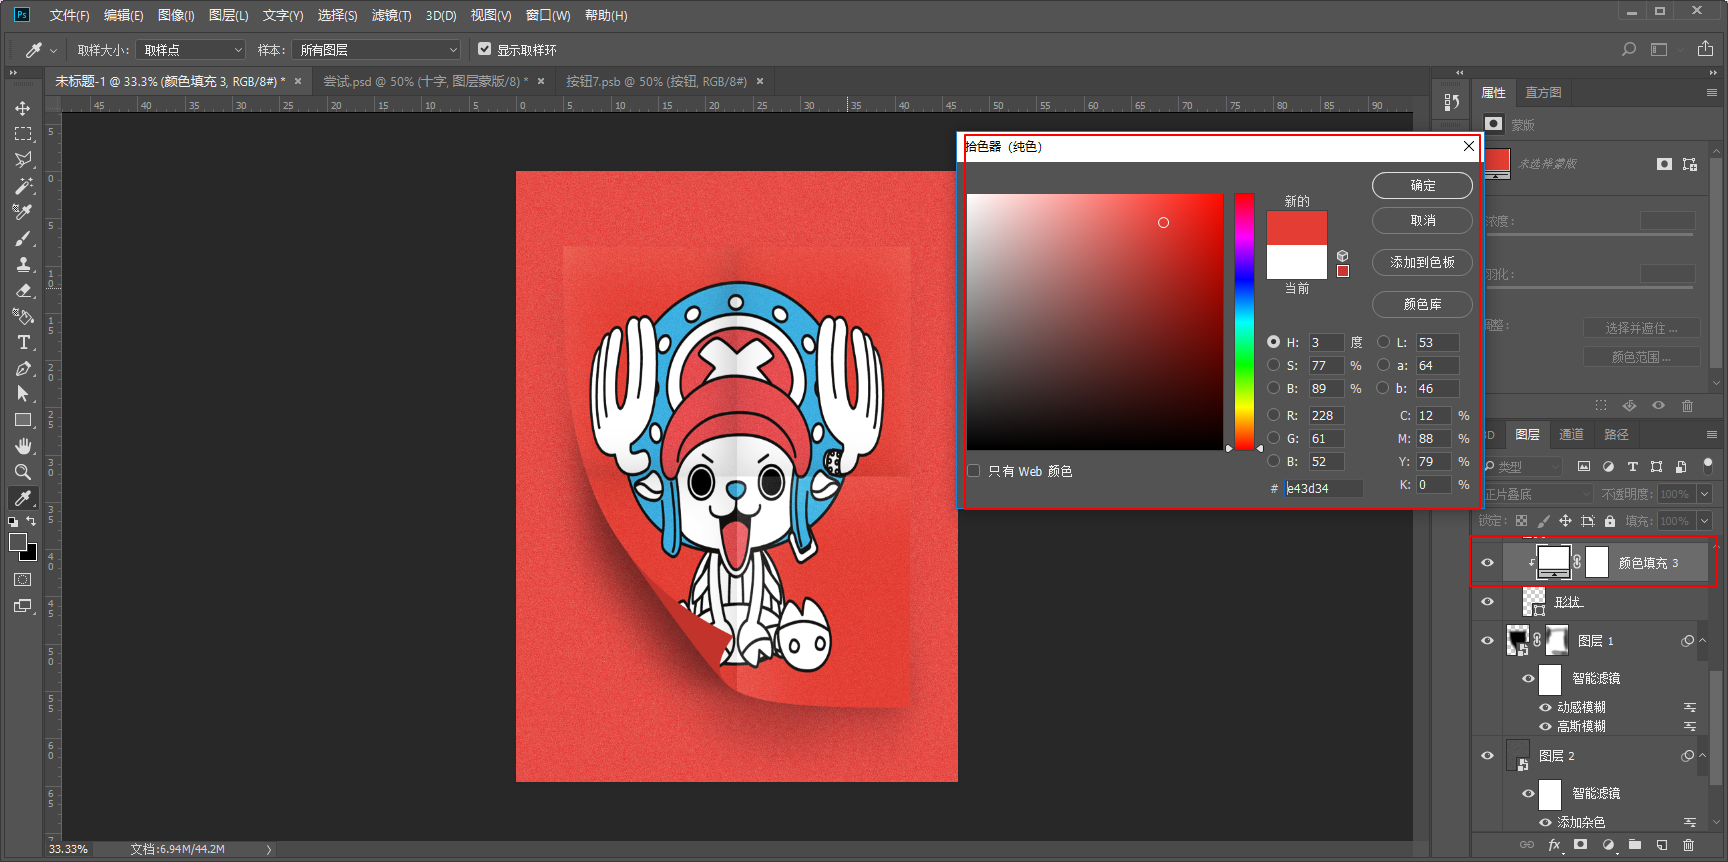The width and height of the screenshot is (1728, 862).
Task: Check the 只有 Web 颜色 checkbox
Action: tap(974, 471)
